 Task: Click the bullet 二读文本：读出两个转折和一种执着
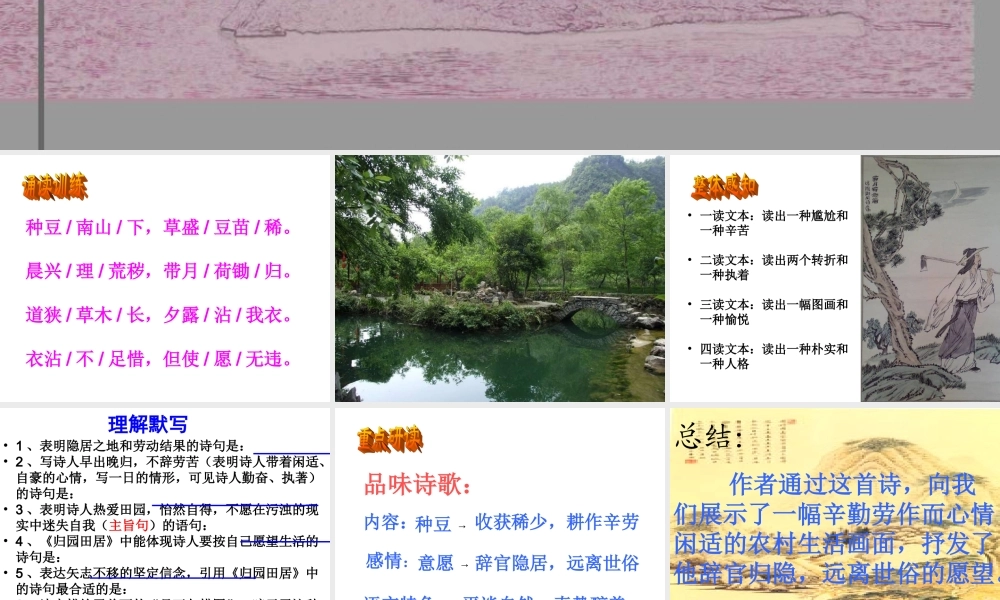coord(768,267)
